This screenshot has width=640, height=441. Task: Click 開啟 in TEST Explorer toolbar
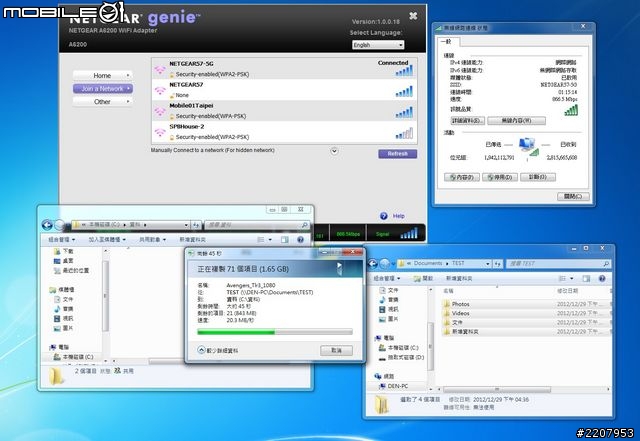pyautogui.click(x=423, y=278)
